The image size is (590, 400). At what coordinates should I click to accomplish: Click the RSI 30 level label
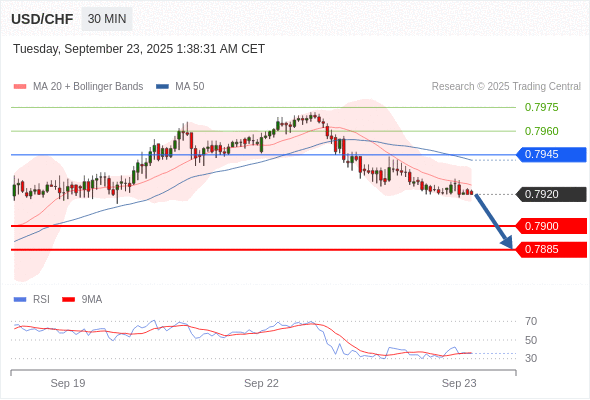click(x=531, y=358)
